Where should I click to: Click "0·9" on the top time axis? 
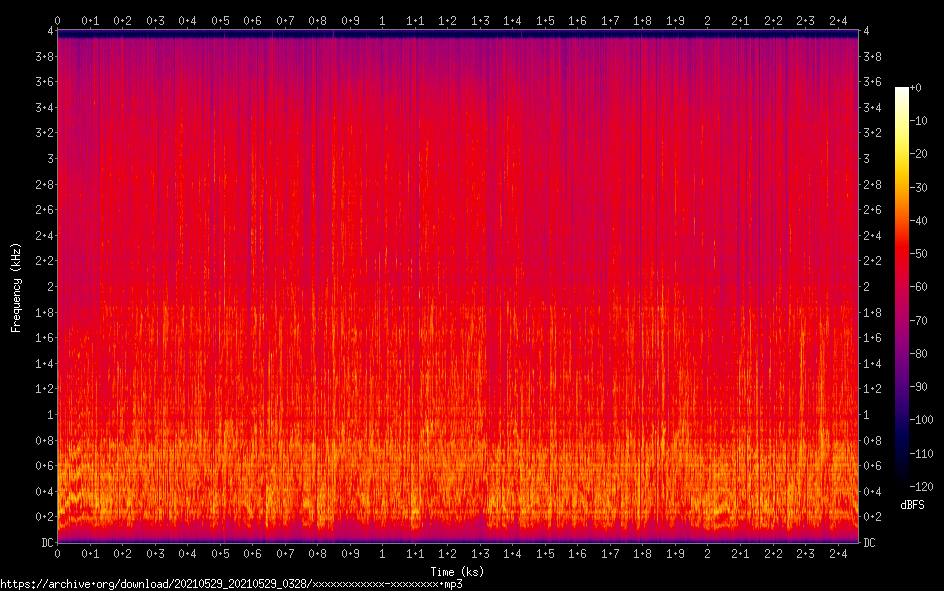coord(350,21)
